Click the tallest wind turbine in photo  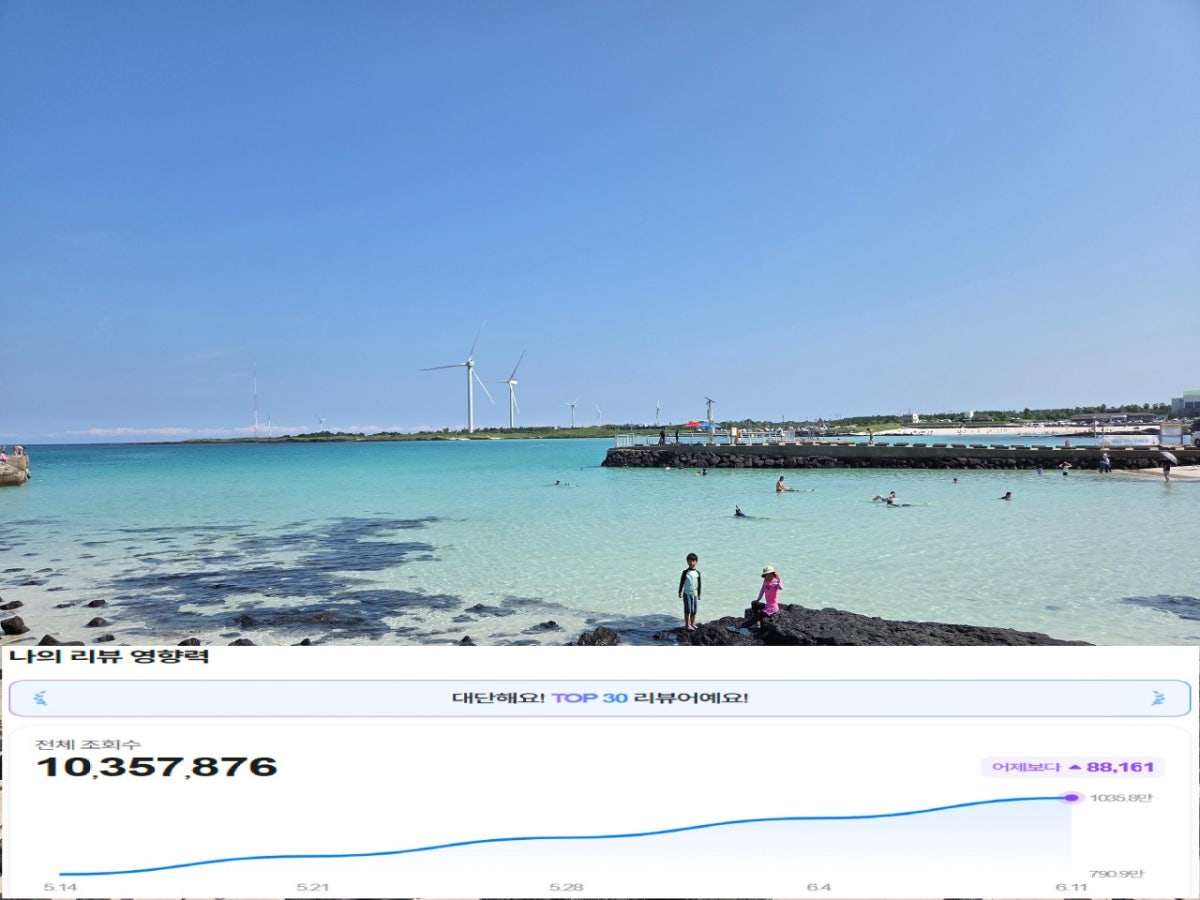468,378
